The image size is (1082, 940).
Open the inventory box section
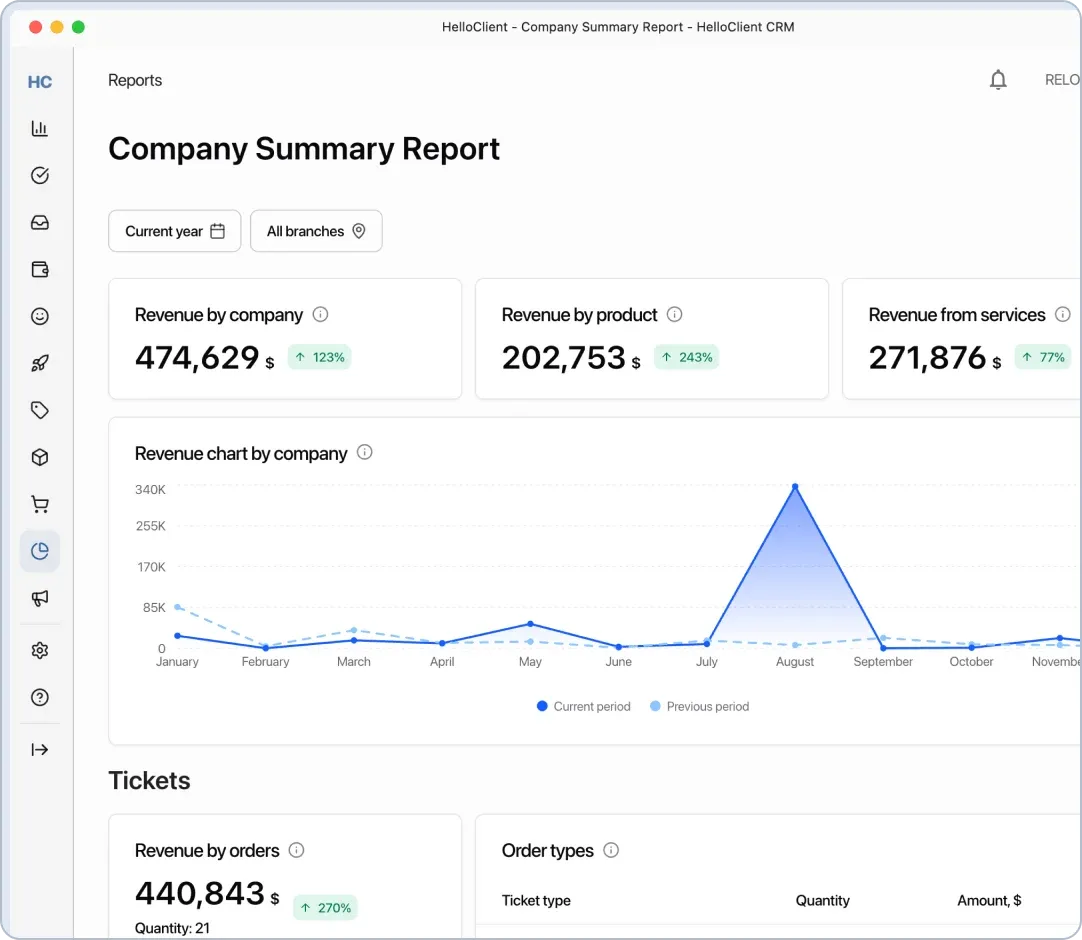pos(40,457)
